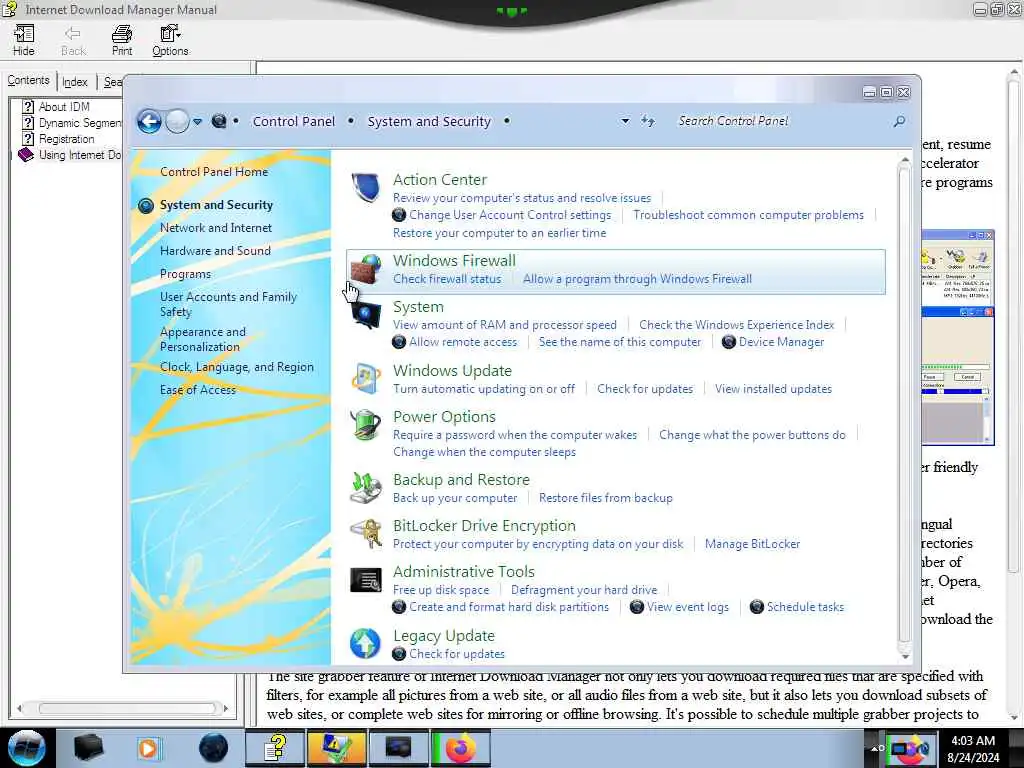Open Schedule tasks link
This screenshot has width=1024, height=768.
pyautogui.click(x=805, y=607)
